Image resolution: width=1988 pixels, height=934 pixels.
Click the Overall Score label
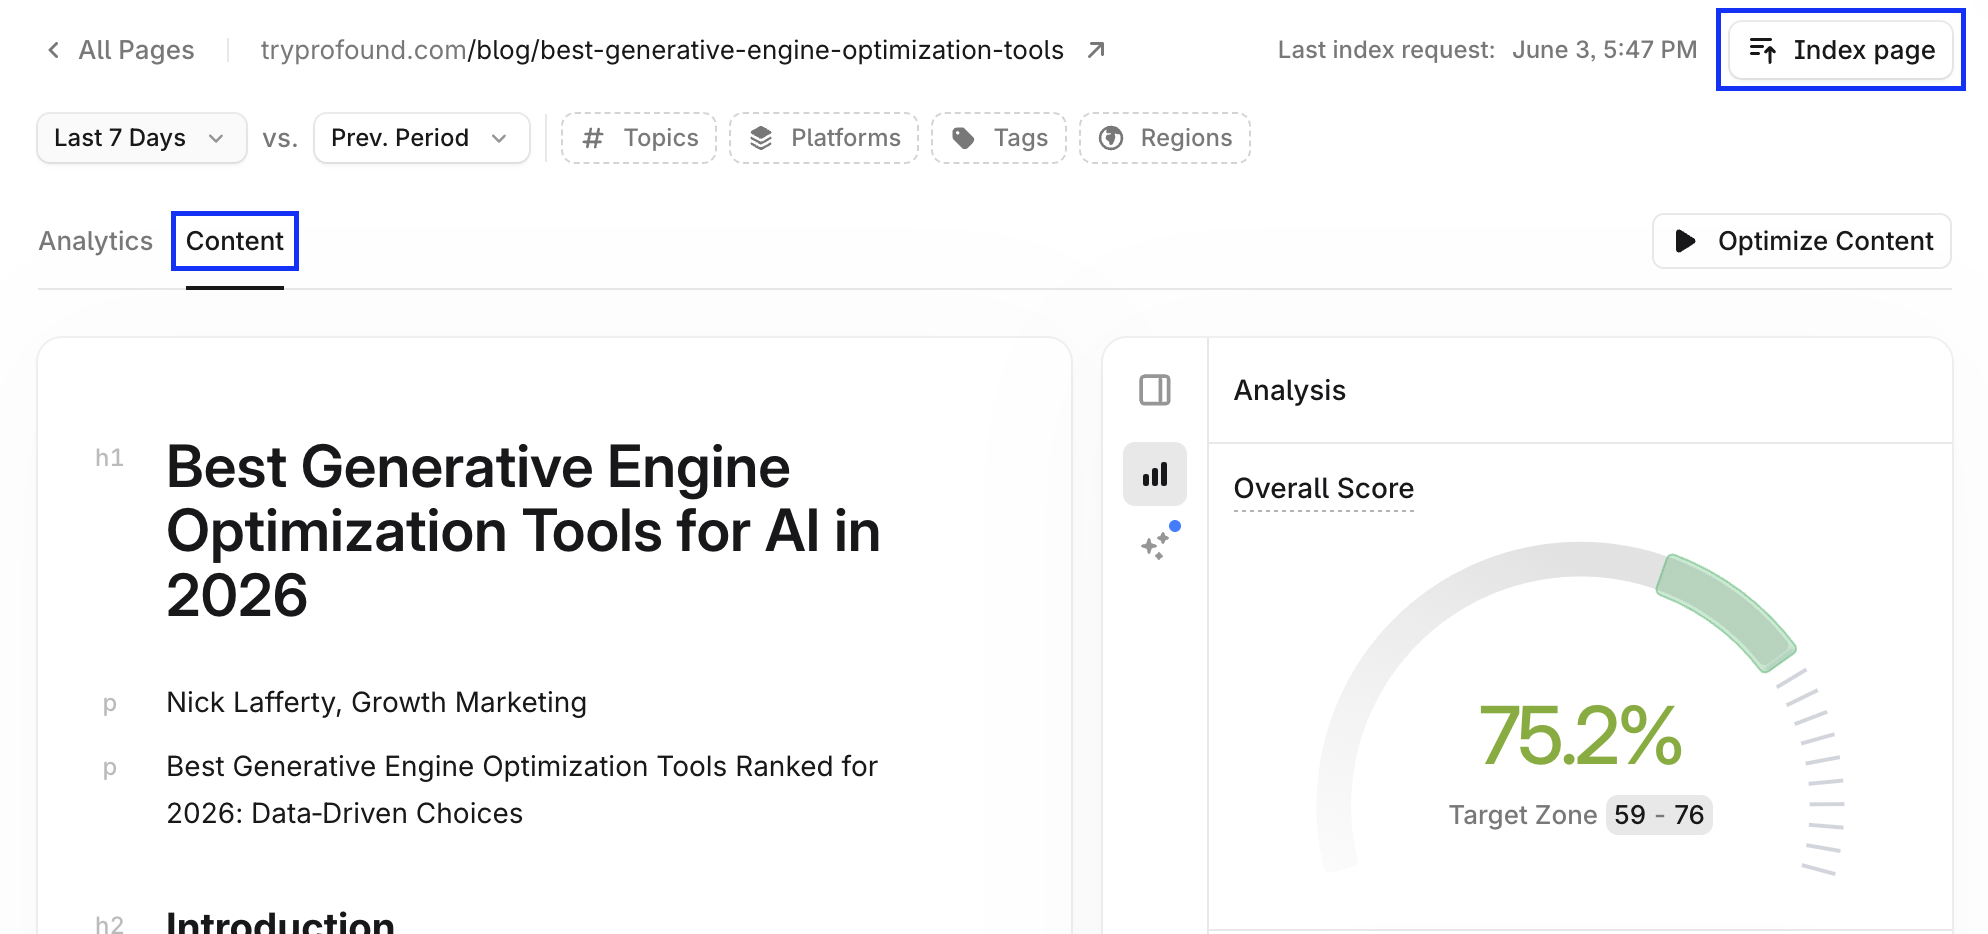coord(1324,488)
